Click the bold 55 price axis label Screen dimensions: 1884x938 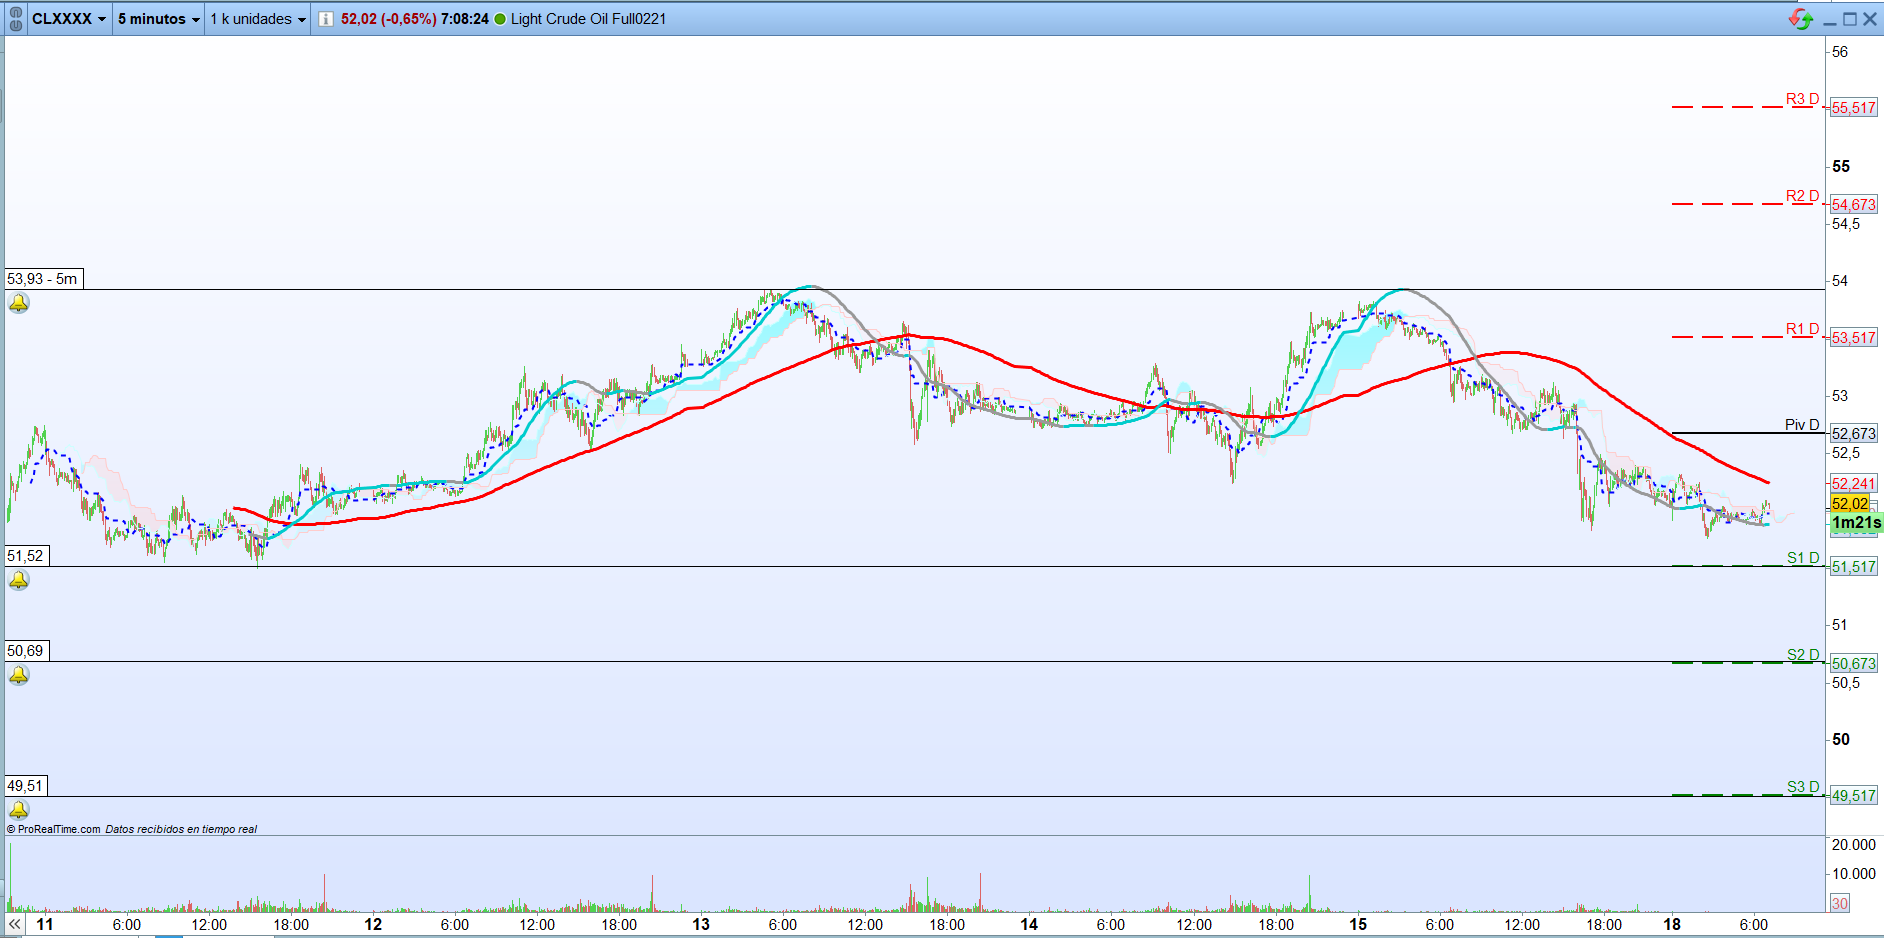(x=1841, y=166)
